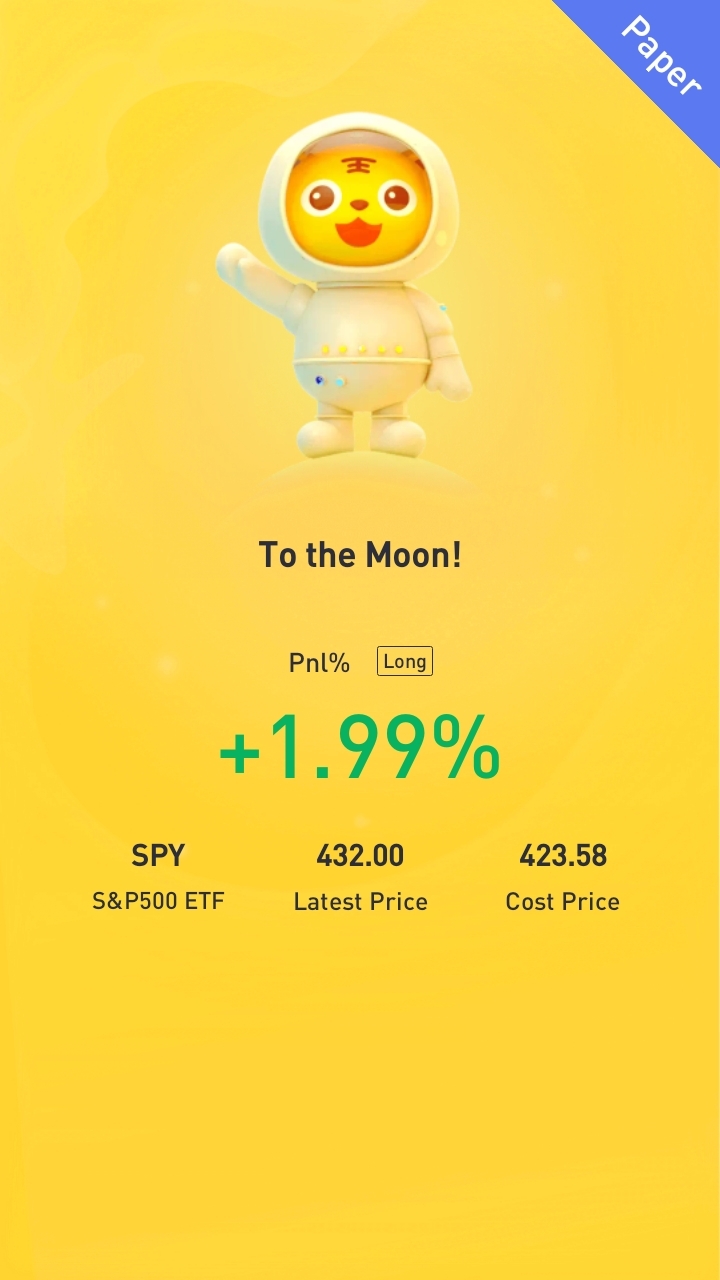Tap the plus sign of the gain
The width and height of the screenshot is (720, 1280).
[x=240, y=755]
